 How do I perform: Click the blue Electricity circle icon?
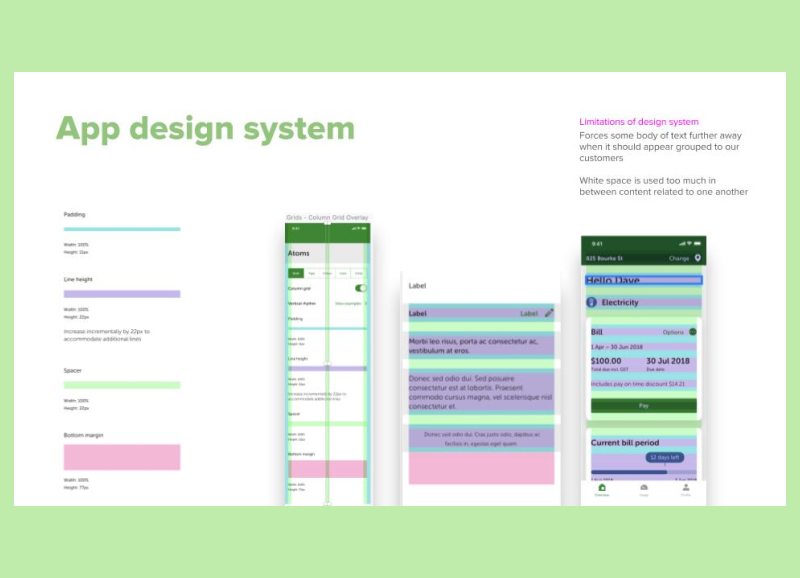pos(591,302)
